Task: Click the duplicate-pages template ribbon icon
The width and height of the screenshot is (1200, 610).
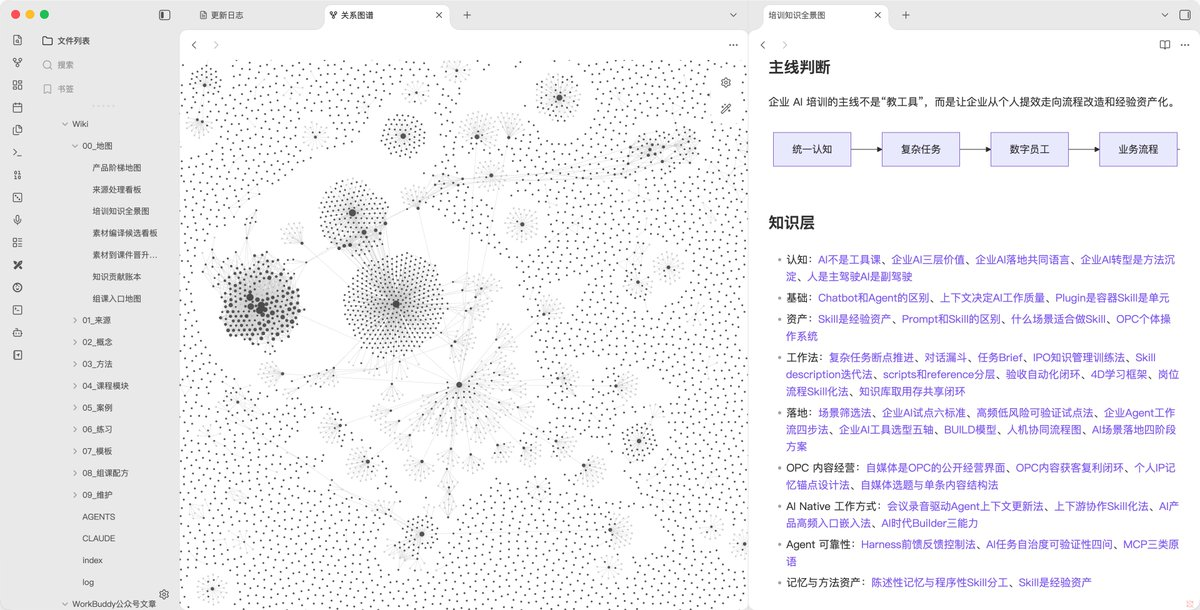Action: coord(17,130)
